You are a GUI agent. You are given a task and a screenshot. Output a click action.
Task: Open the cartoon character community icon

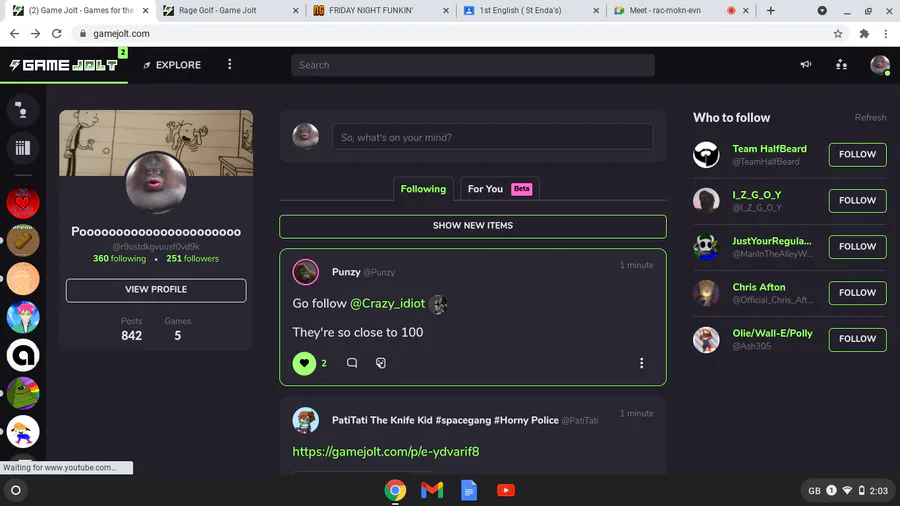23,431
